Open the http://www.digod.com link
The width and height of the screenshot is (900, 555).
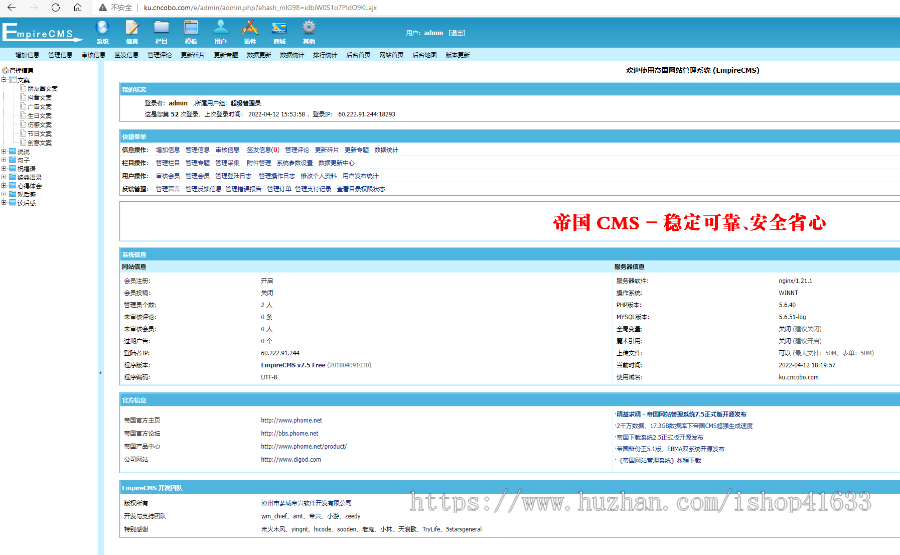290,460
